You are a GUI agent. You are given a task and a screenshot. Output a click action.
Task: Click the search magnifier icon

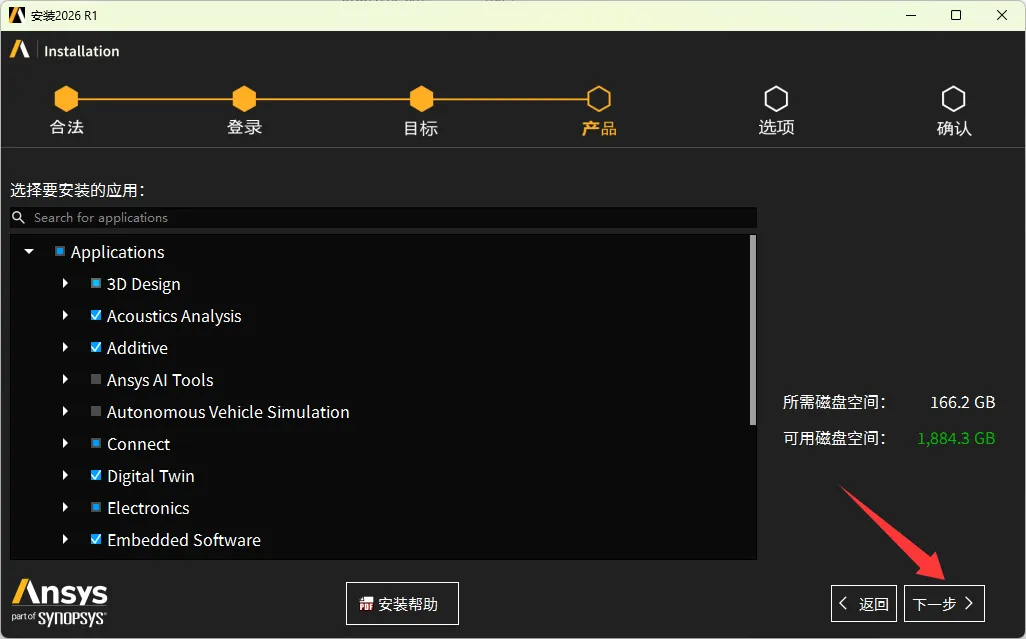point(18,217)
